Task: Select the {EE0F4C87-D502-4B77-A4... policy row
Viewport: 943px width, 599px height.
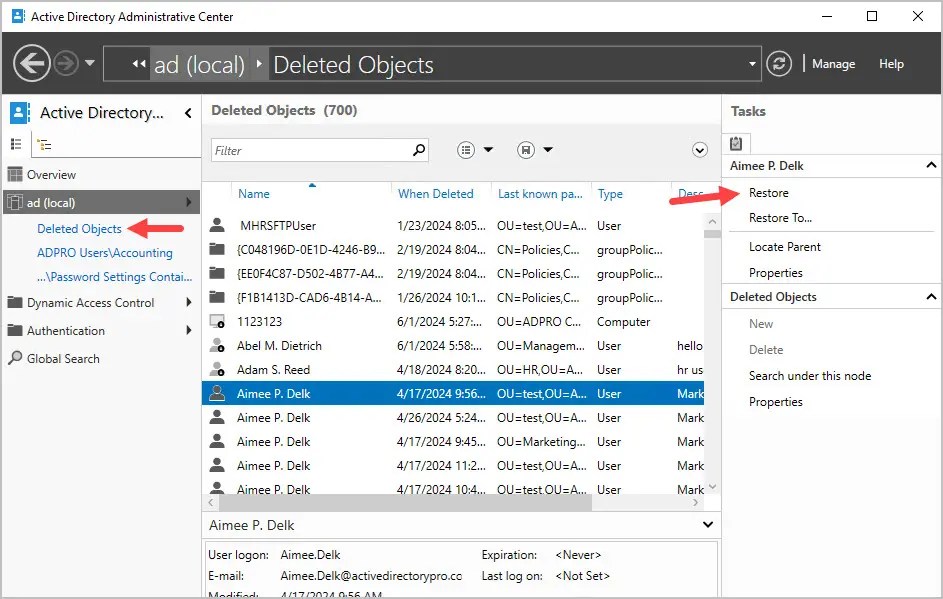Action: pos(453,274)
